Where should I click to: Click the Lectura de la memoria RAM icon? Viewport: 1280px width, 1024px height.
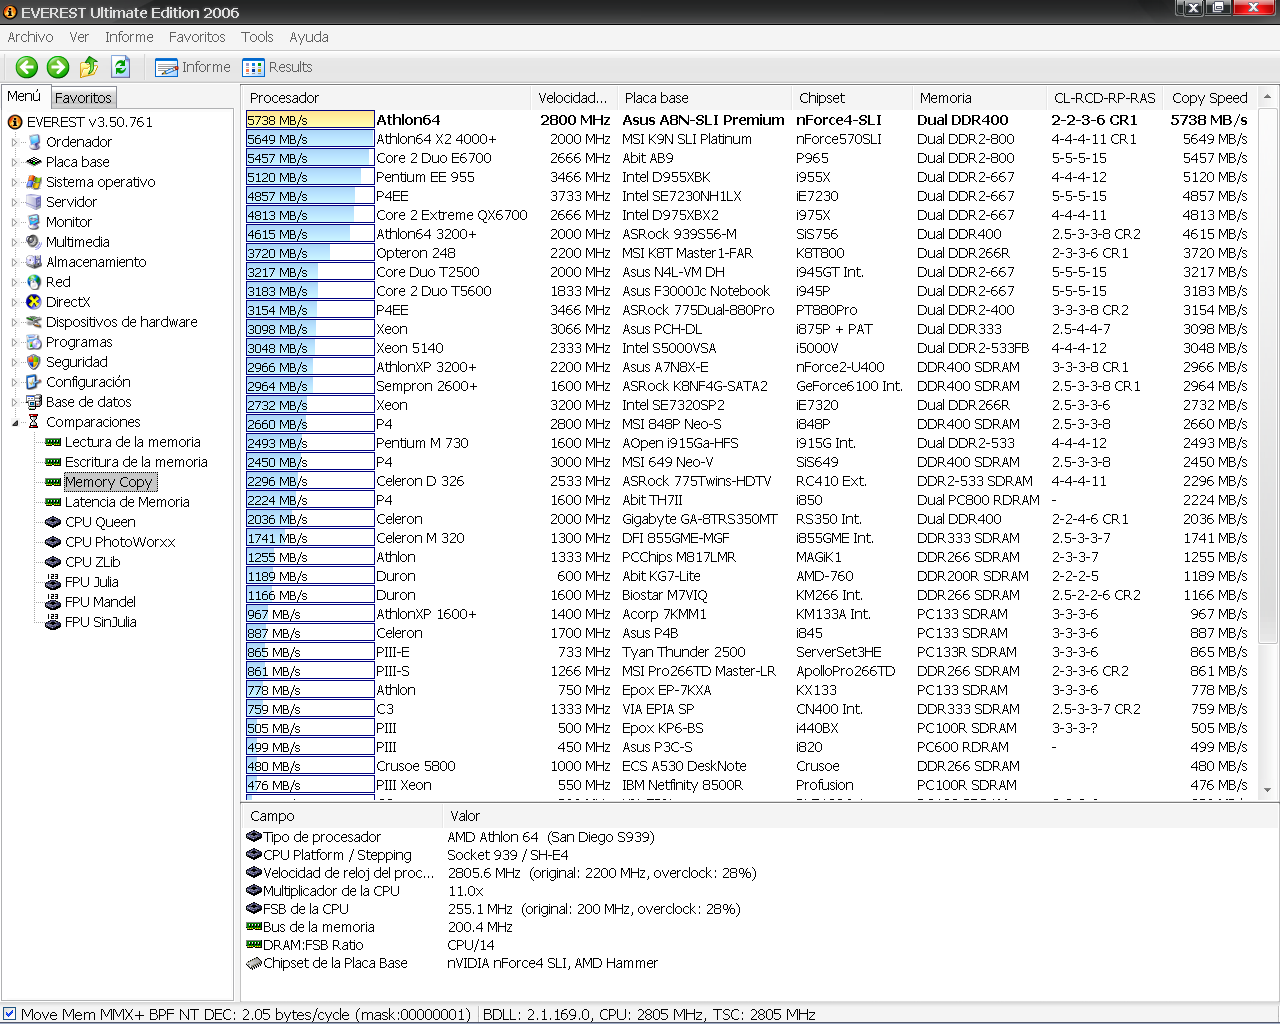tap(53, 442)
